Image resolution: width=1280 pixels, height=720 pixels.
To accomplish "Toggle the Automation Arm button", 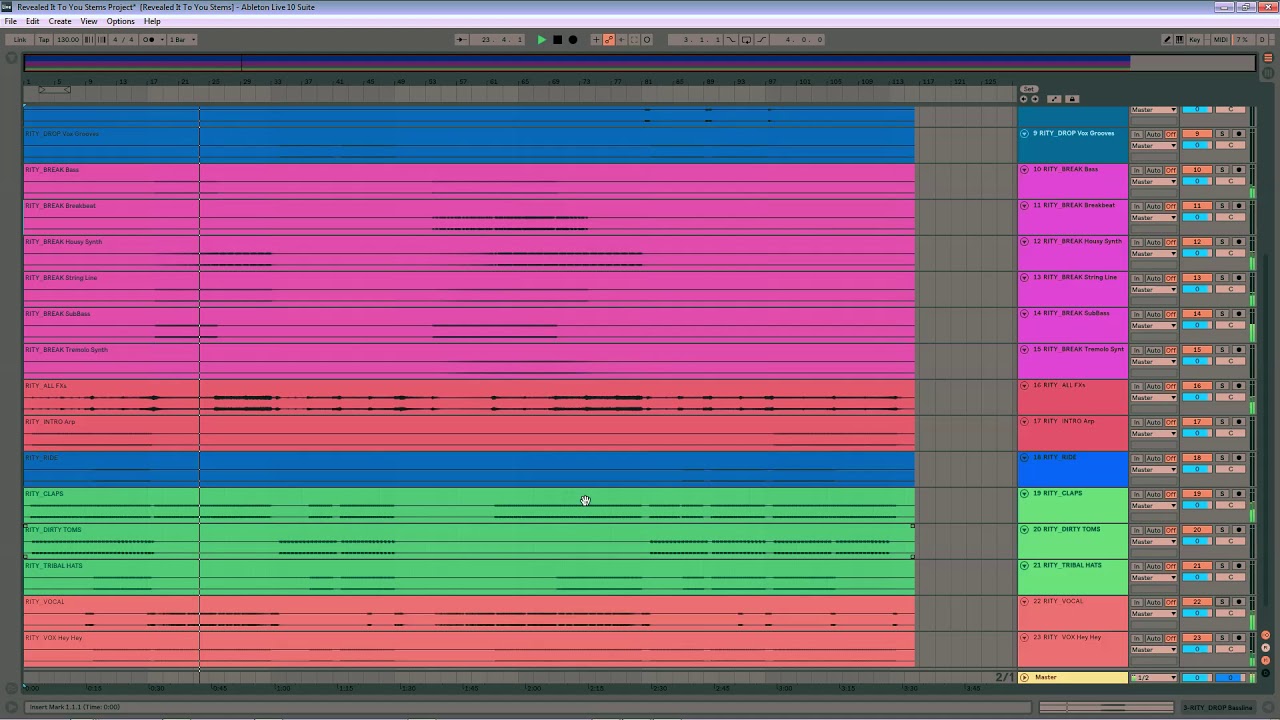I will tap(609, 40).
